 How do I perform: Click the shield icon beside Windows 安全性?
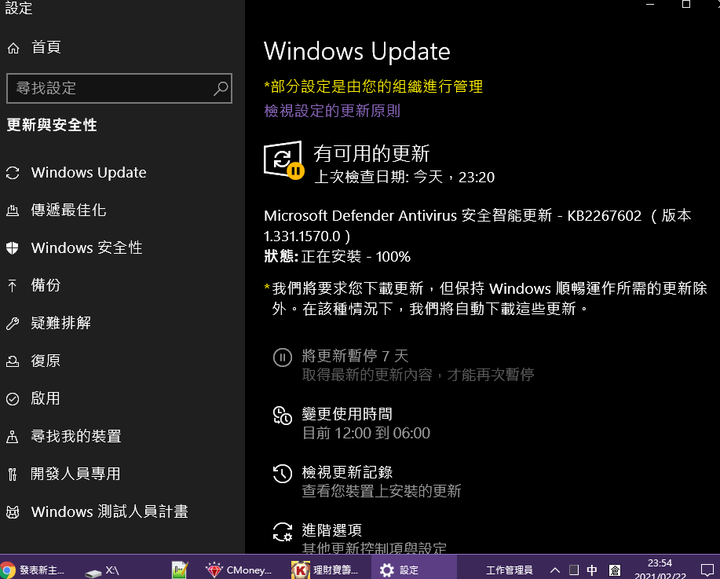[x=13, y=248]
